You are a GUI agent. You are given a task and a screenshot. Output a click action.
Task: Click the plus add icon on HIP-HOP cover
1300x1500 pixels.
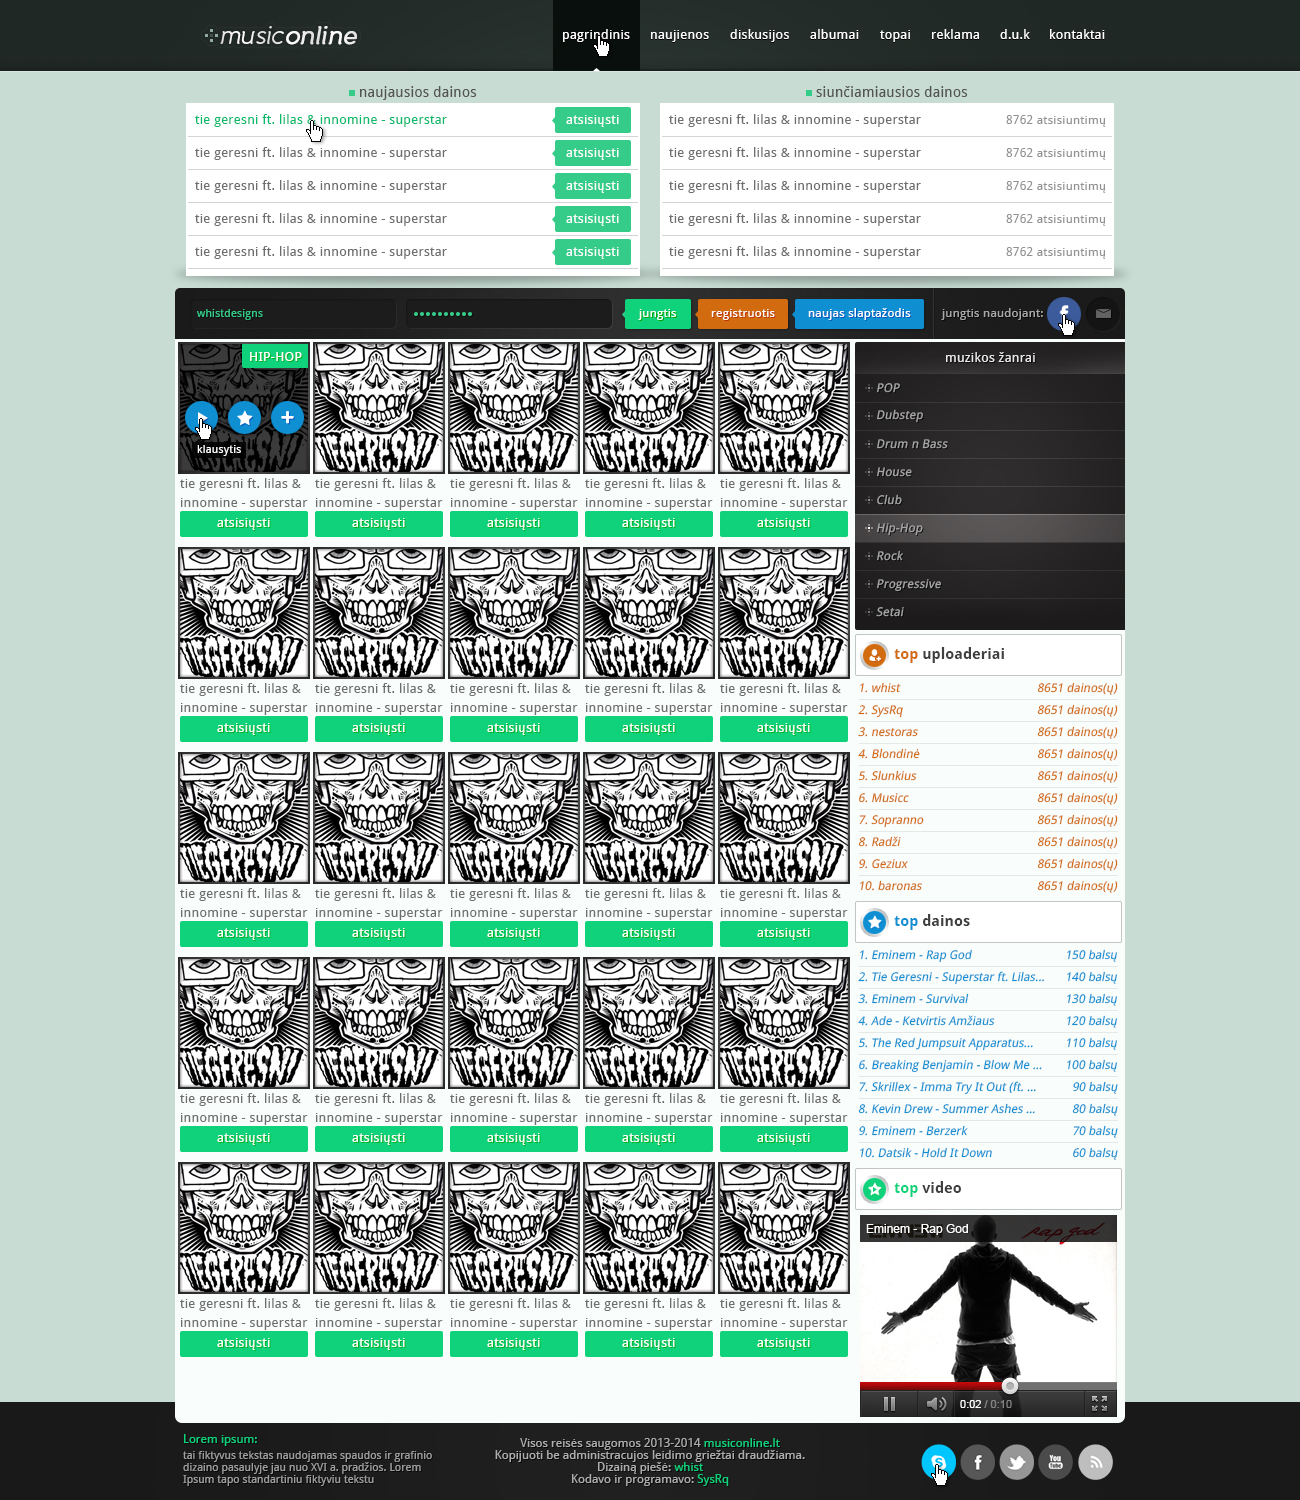tap(287, 417)
